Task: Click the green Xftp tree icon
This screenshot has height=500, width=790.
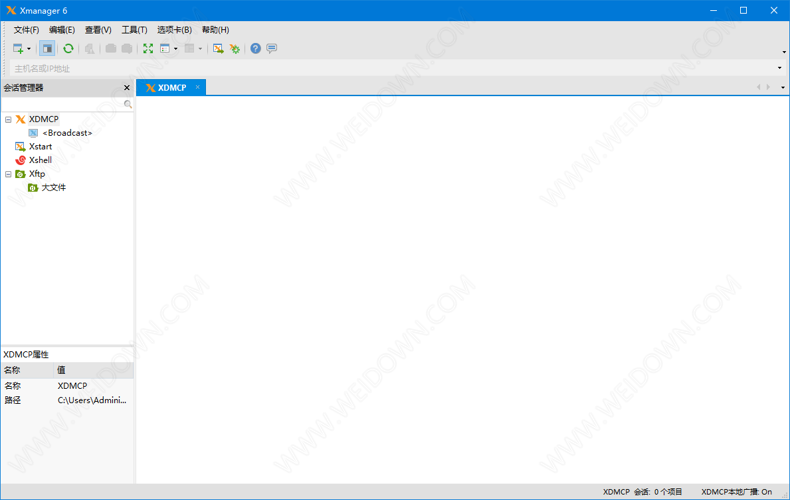Action: click(20, 174)
